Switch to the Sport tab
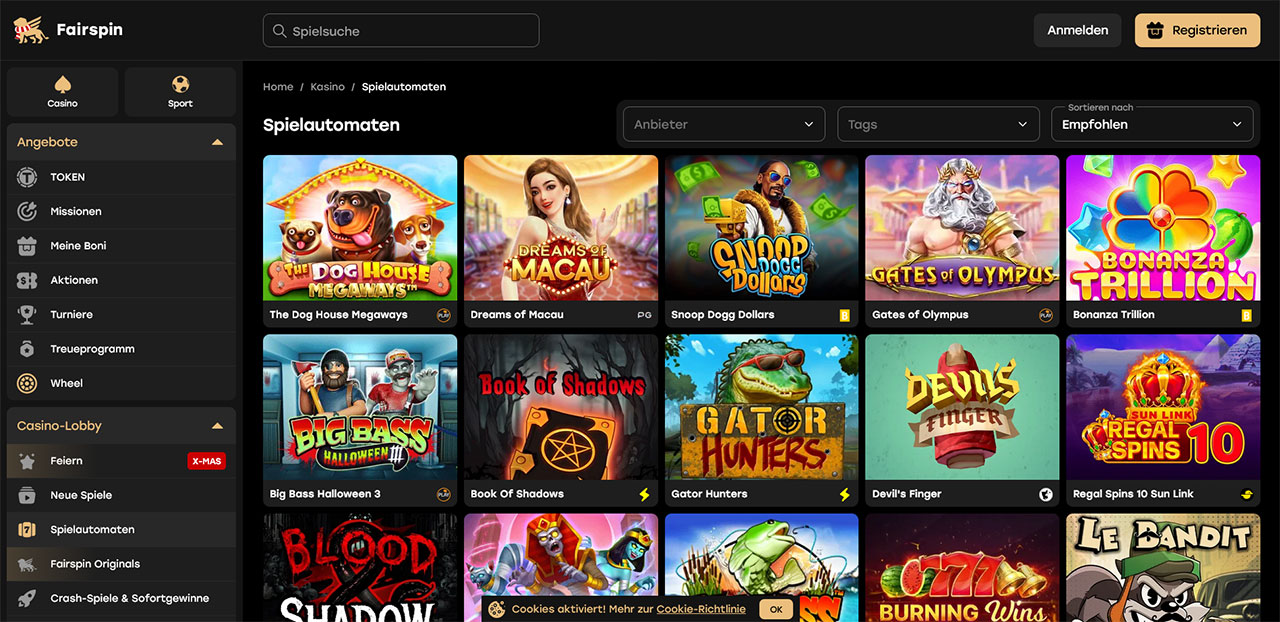1280x622 pixels. 180,92
